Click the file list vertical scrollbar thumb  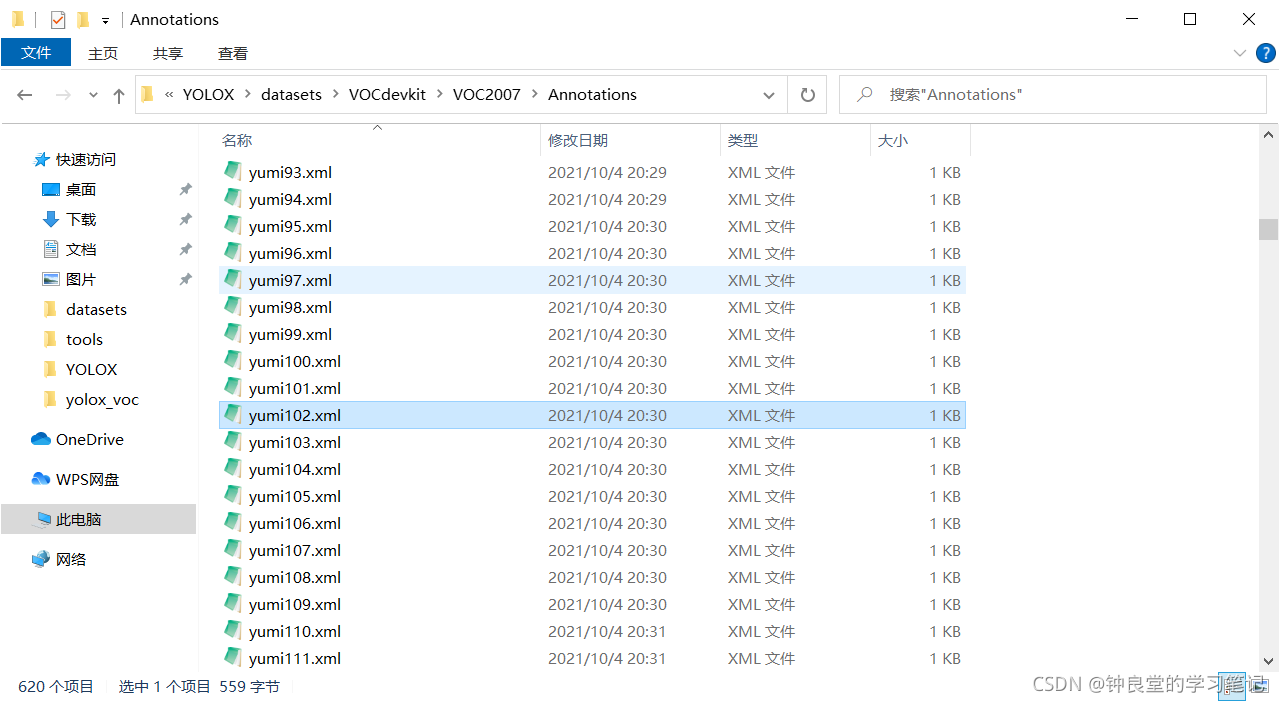1268,229
